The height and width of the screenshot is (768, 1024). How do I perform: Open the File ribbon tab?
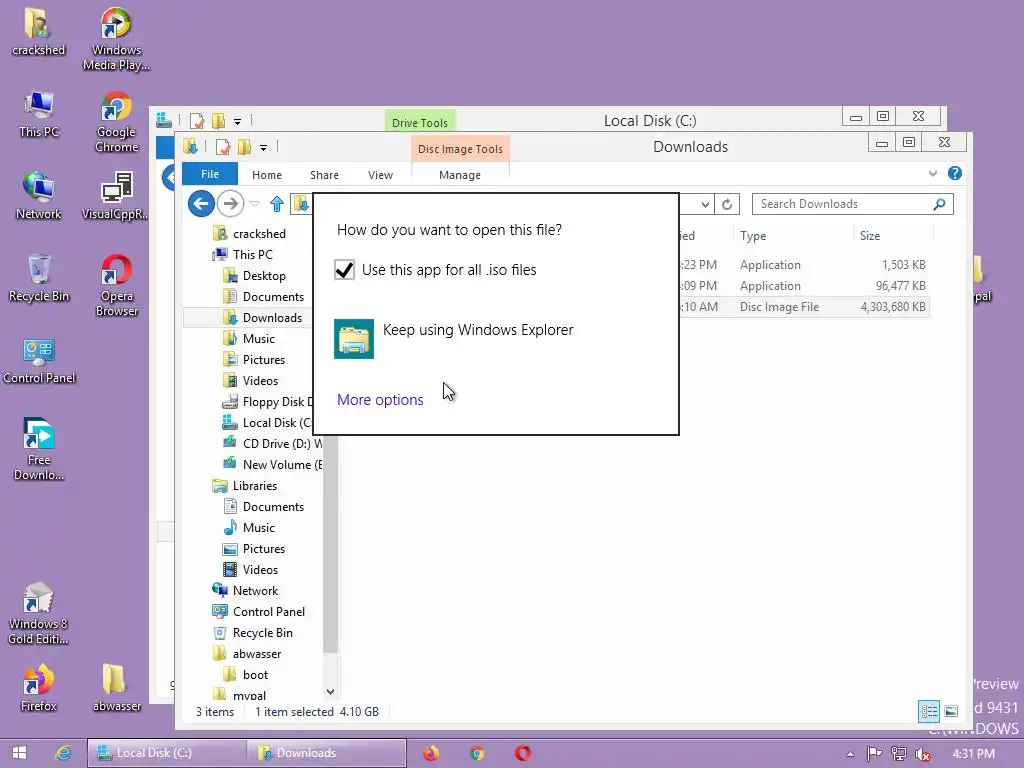click(x=210, y=174)
